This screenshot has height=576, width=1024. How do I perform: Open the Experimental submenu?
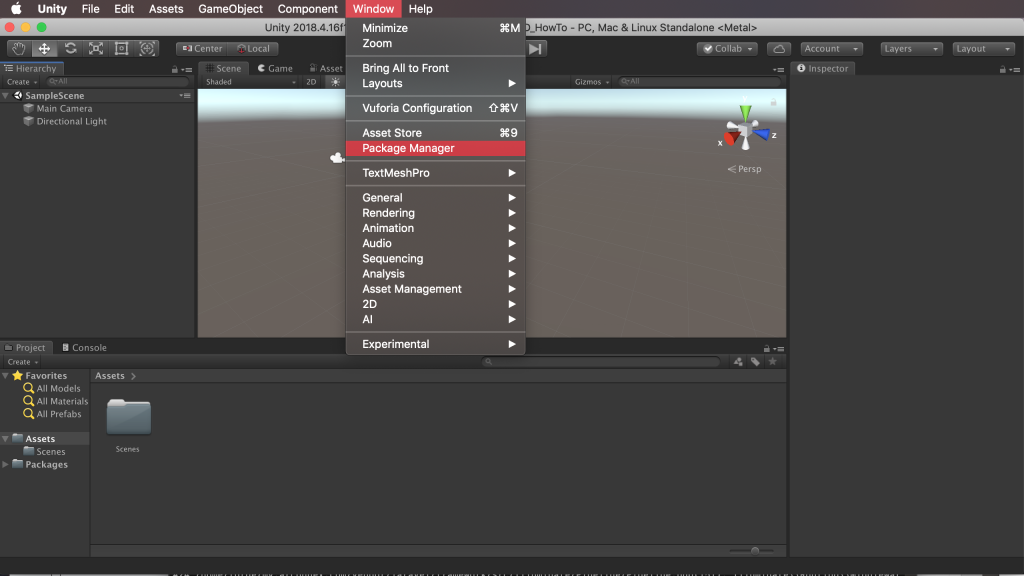click(x=436, y=344)
